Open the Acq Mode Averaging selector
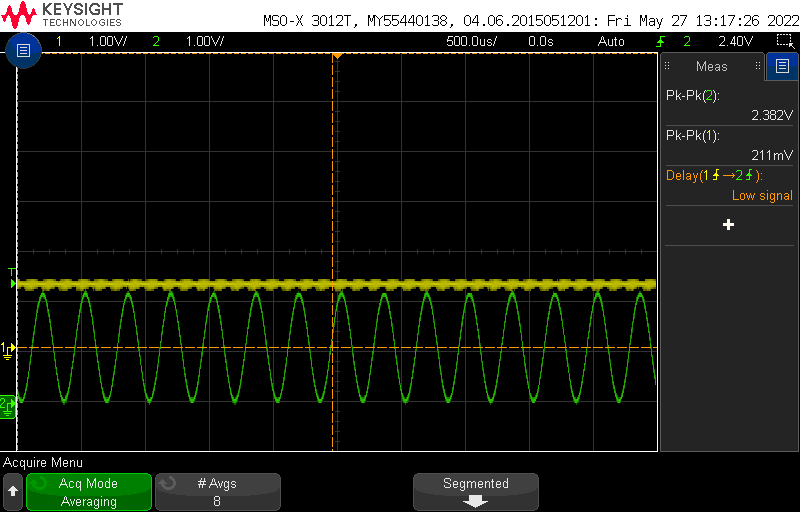 [x=89, y=492]
